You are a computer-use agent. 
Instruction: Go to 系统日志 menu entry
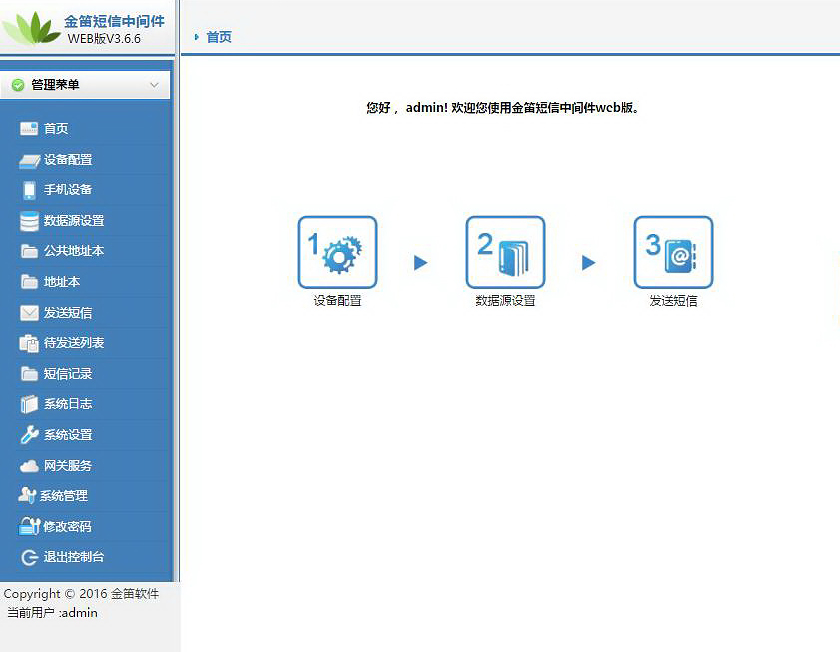tap(67, 404)
